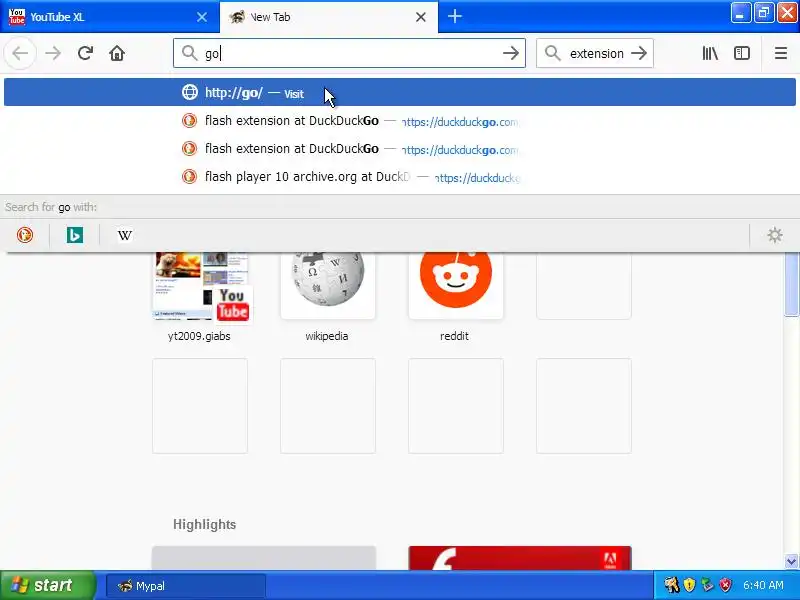Click the Highlights section heading
800x600 pixels.
tap(204, 524)
